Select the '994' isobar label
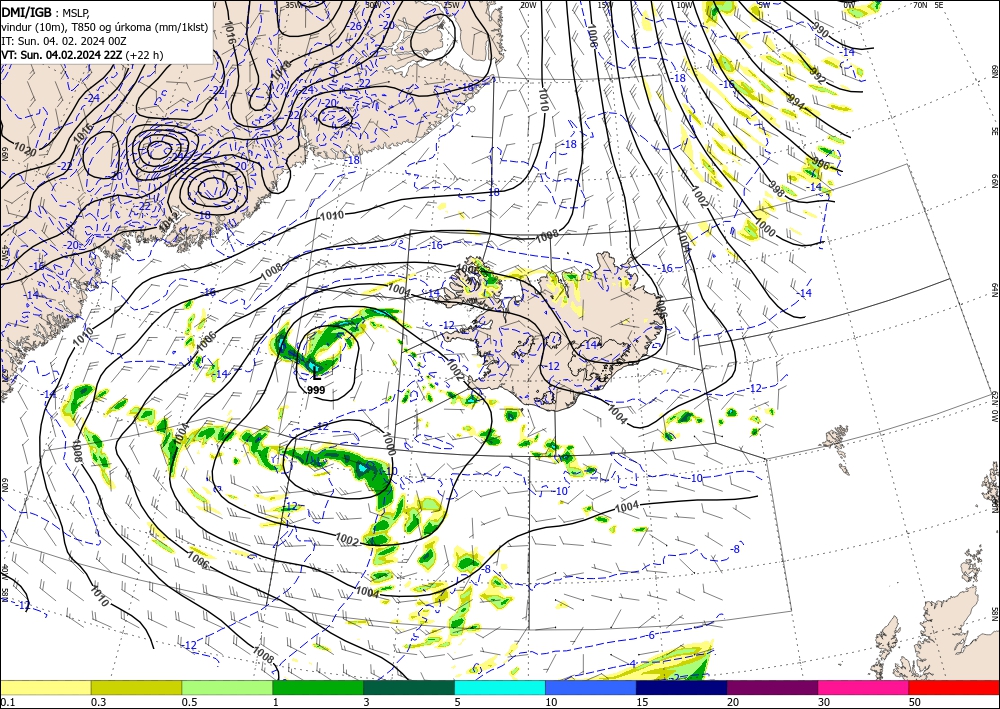 click(x=796, y=101)
